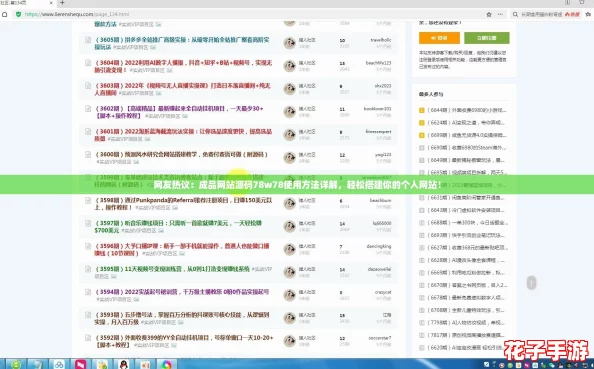
Task: Open sidebar item 6670期
Action: click(466, 285)
